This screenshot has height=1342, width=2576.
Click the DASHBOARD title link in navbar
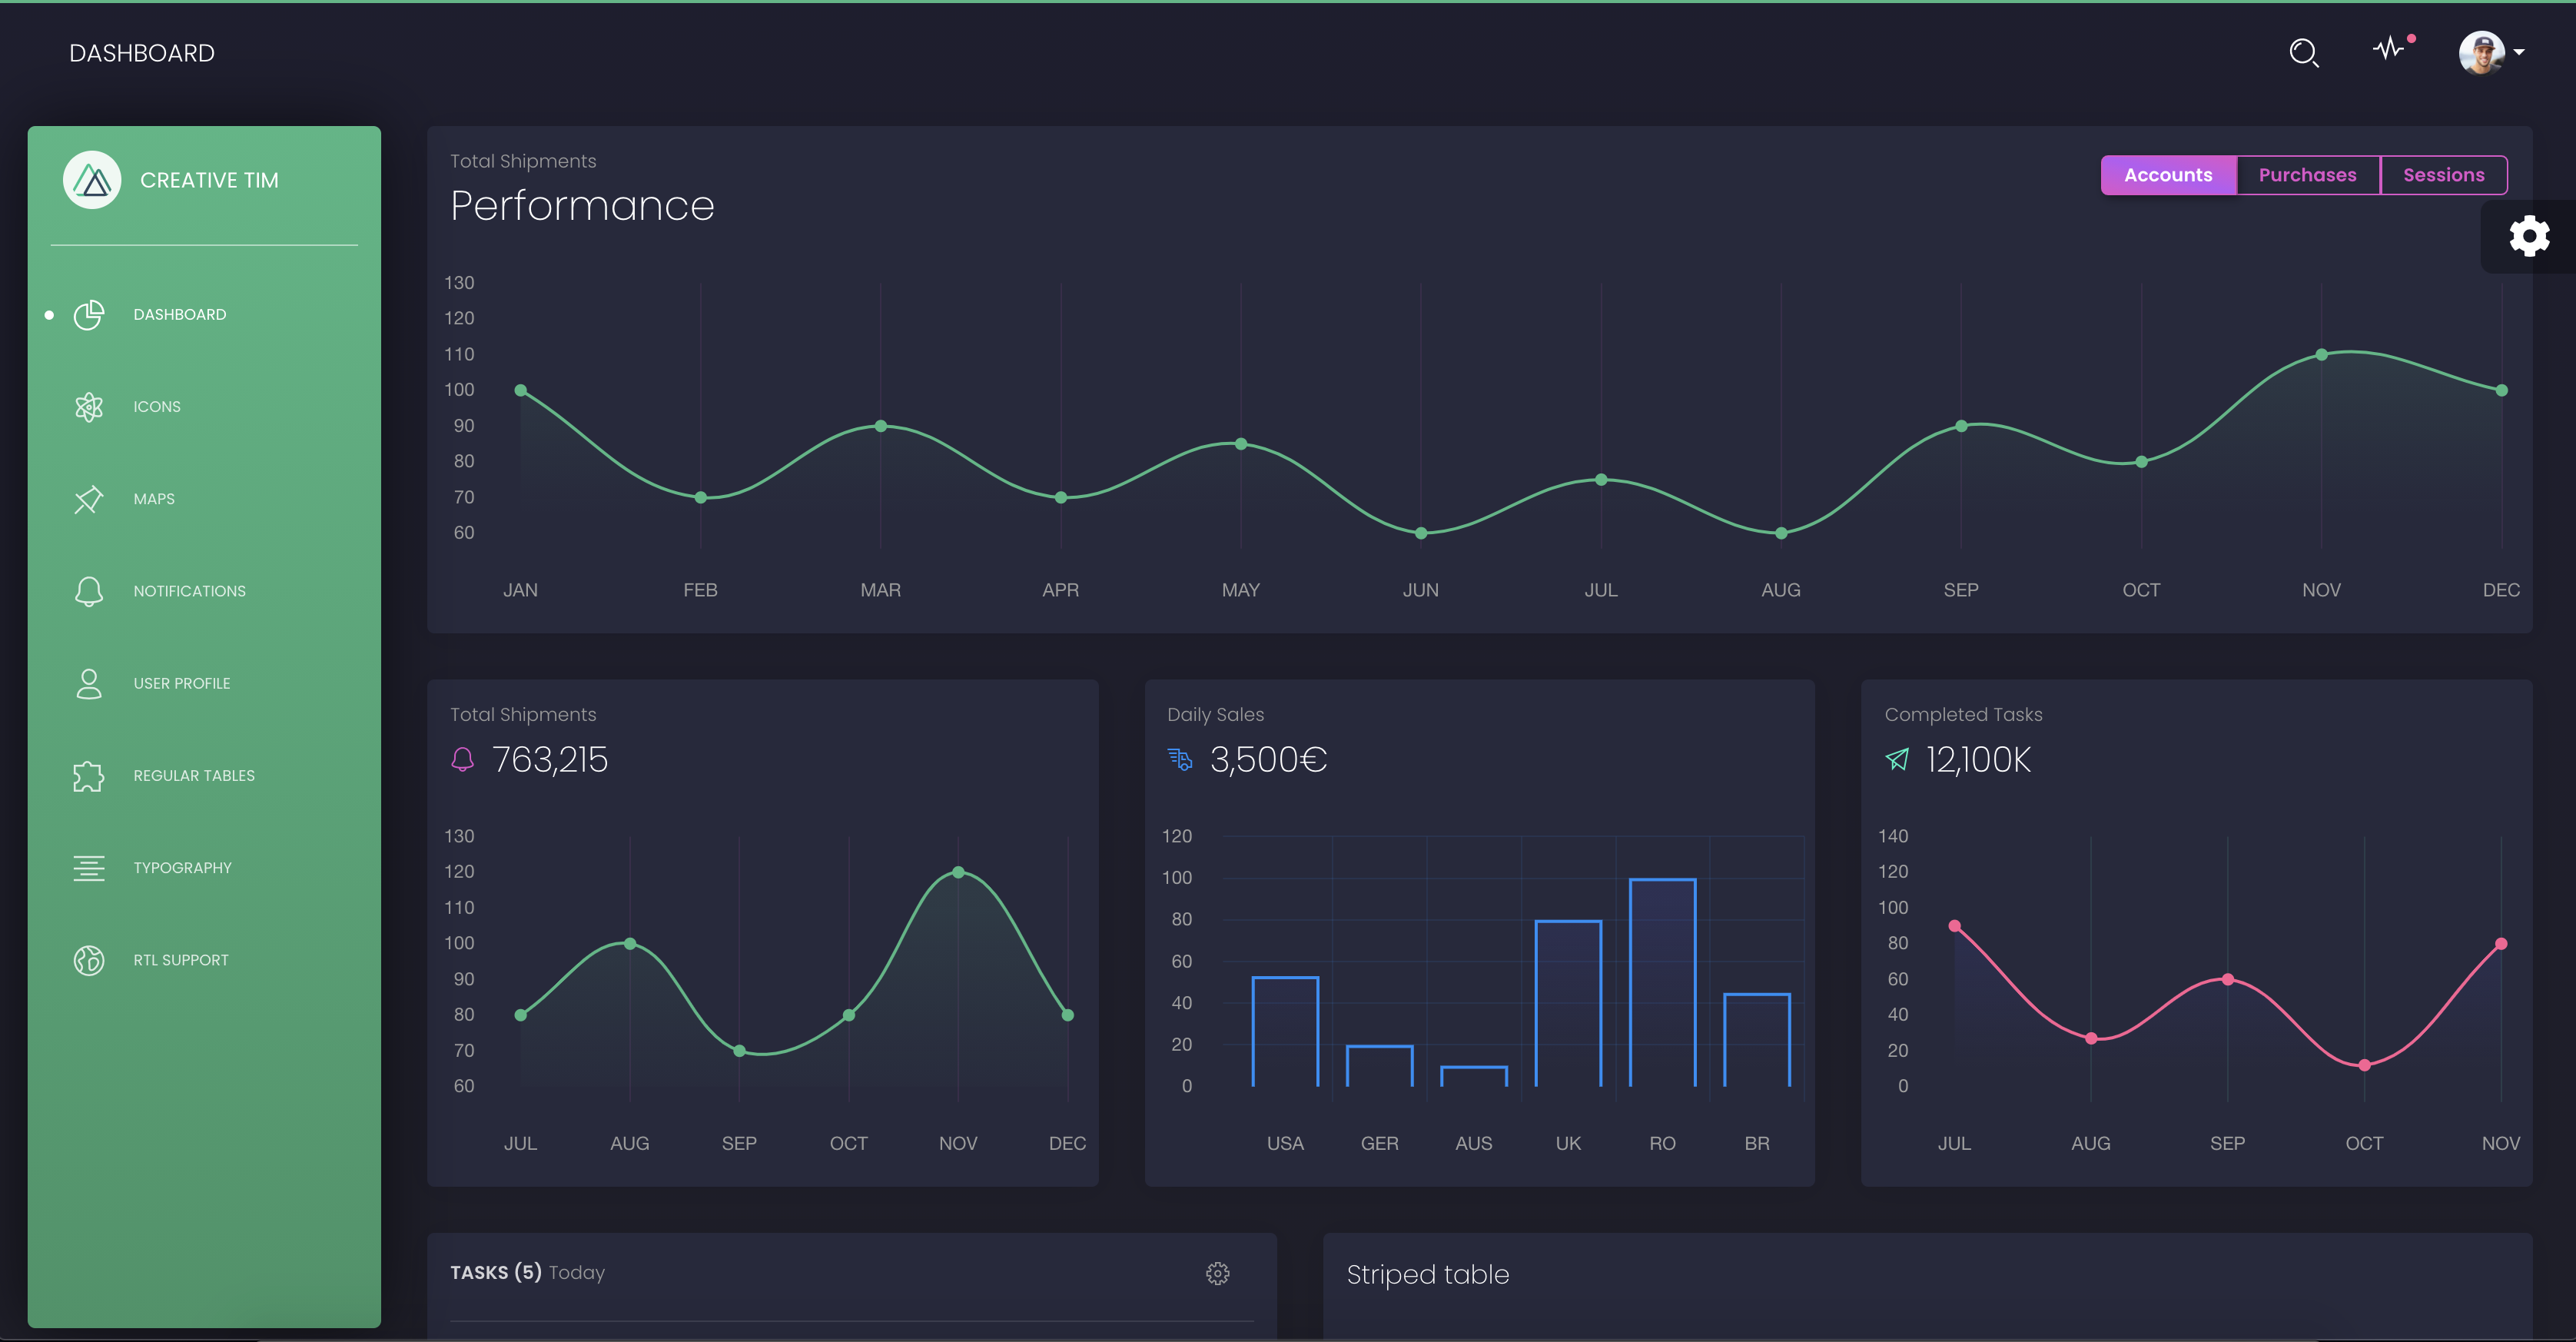pos(142,54)
